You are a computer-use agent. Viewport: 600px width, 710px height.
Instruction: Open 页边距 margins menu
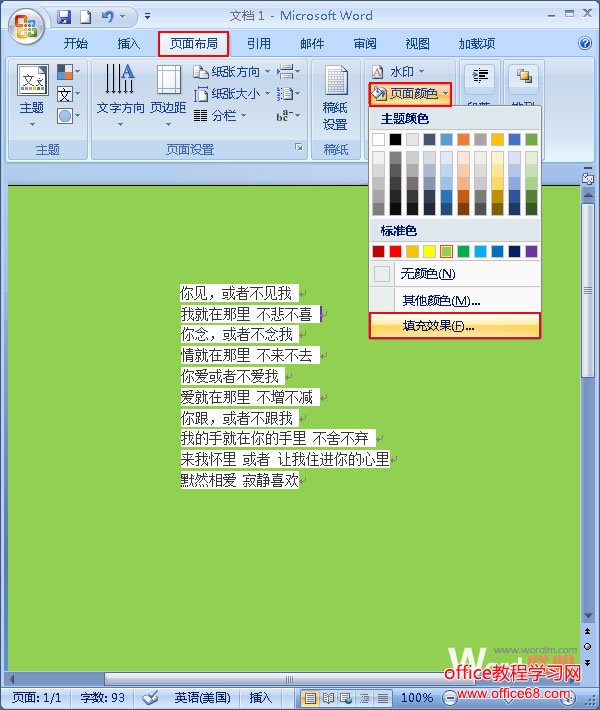(x=168, y=95)
